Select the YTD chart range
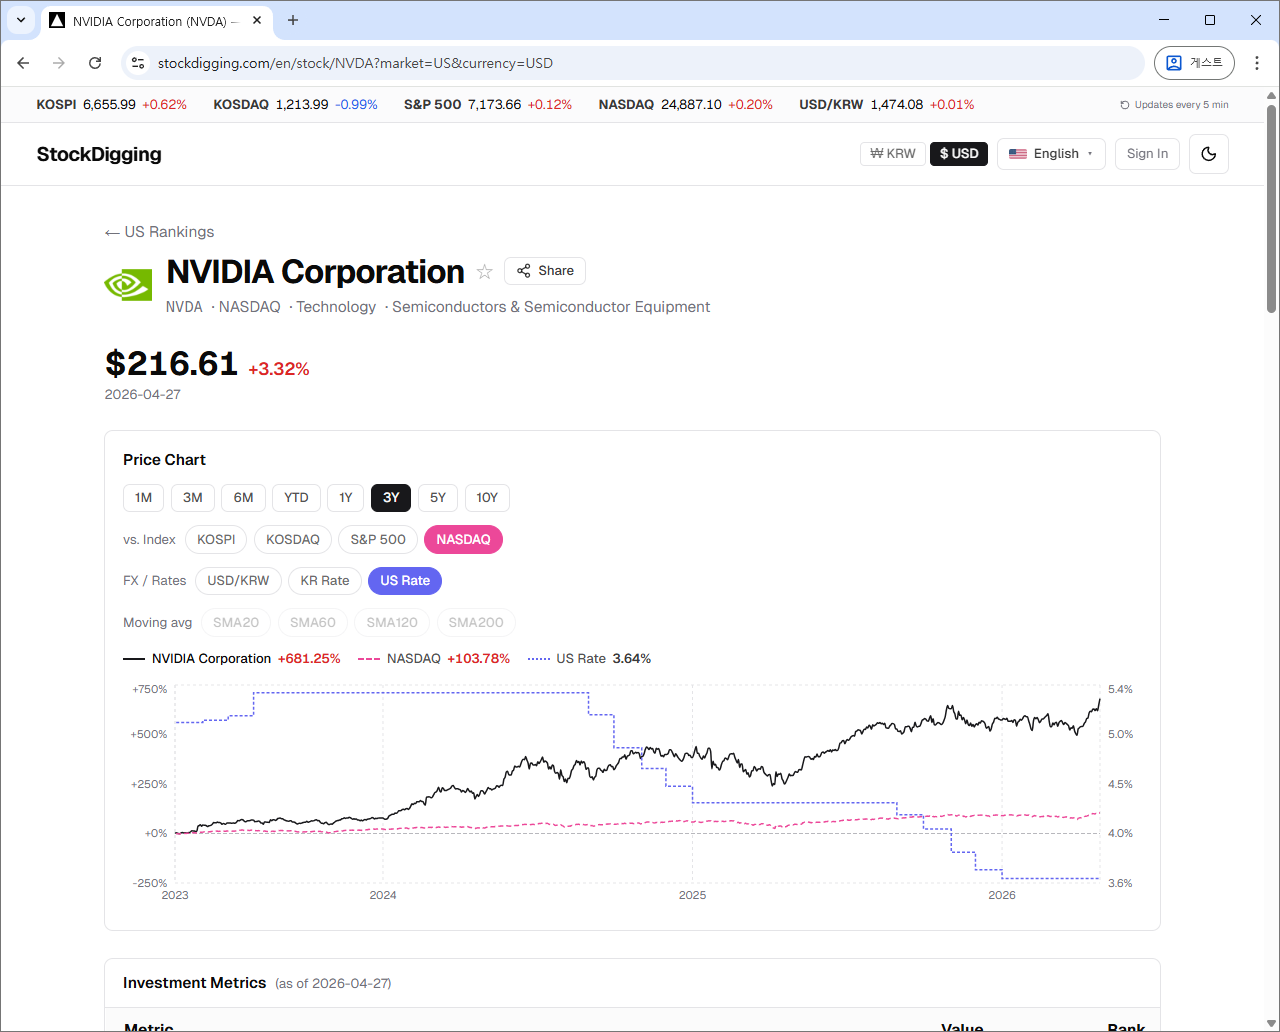 pos(296,498)
